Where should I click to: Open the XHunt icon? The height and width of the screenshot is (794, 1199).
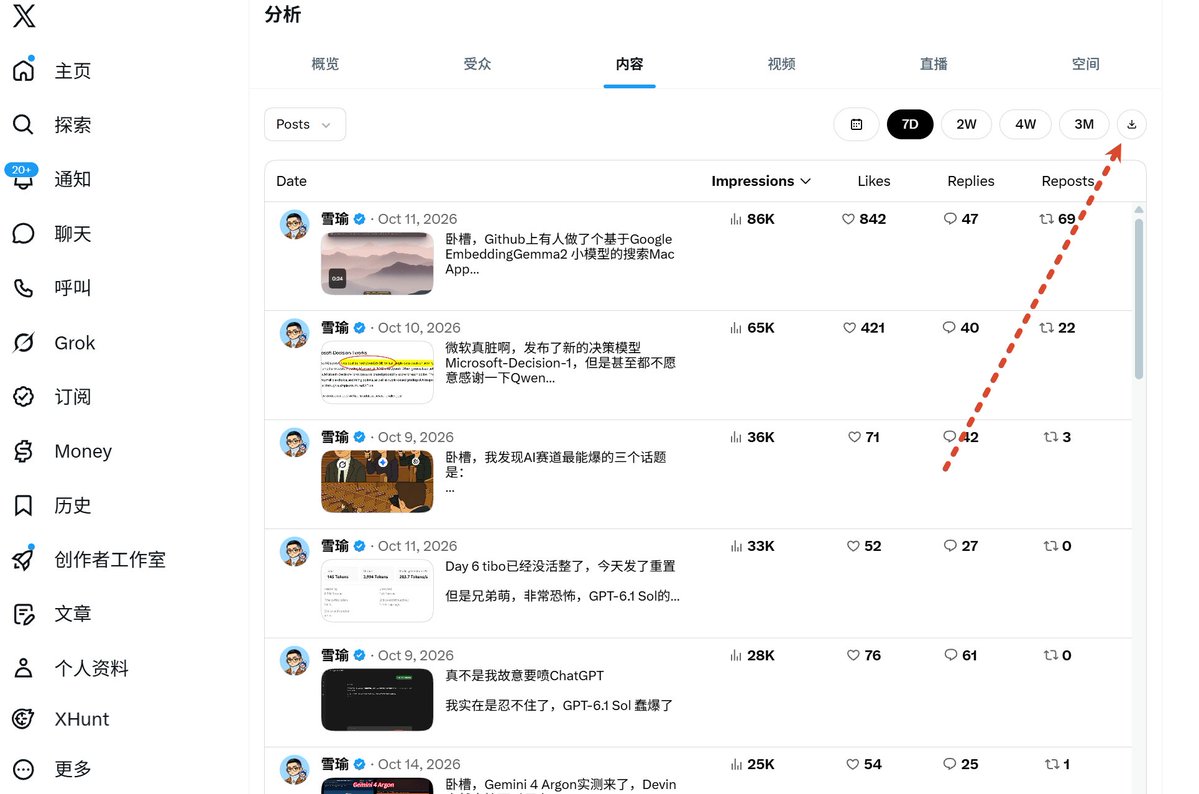point(24,718)
